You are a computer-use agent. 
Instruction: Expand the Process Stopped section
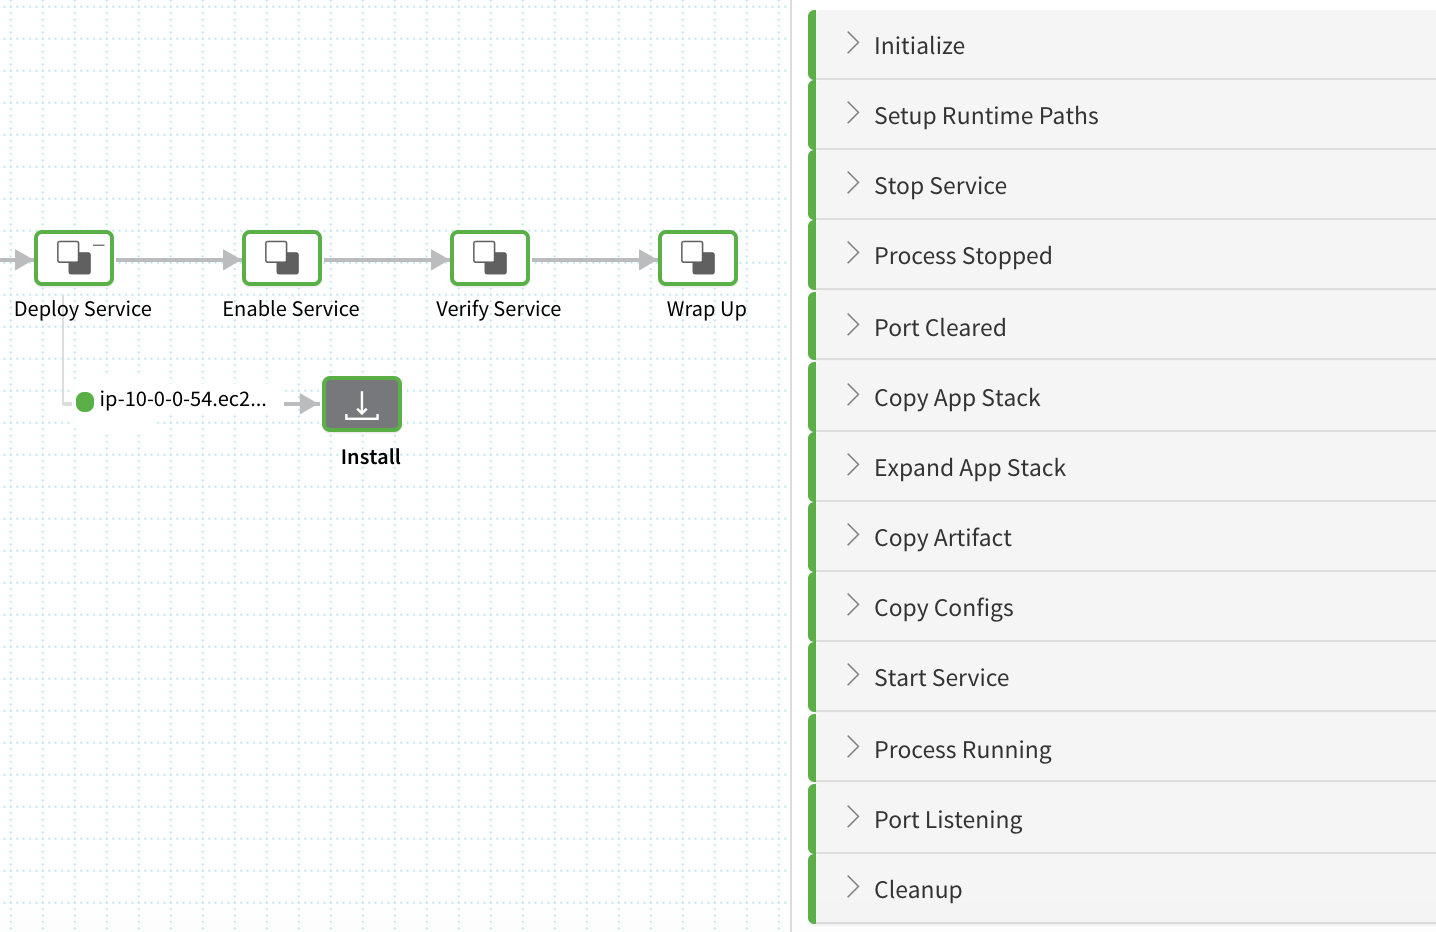tap(1122, 255)
